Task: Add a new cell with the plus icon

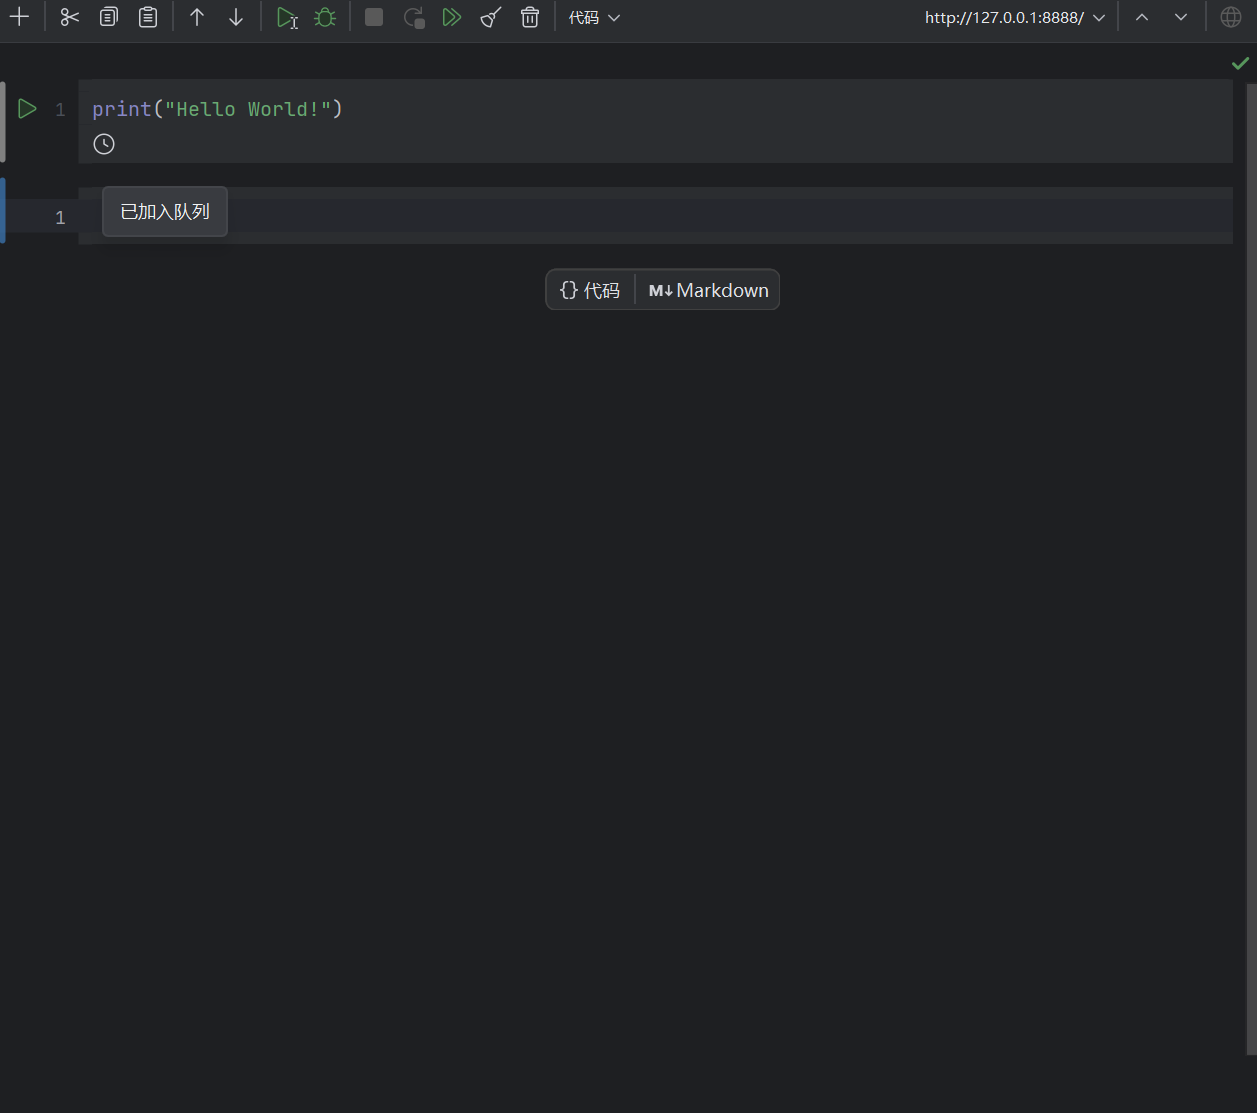Action: coord(19,17)
